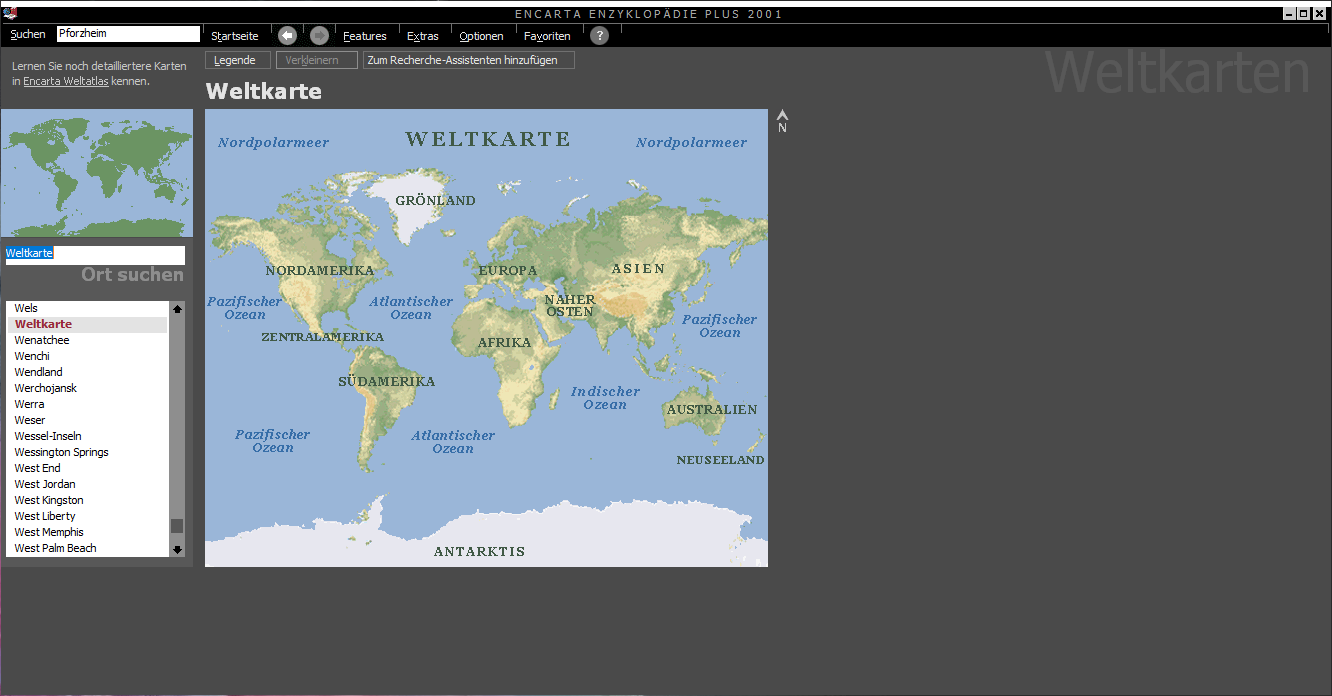Click the forward arrow navigation icon
Viewport: 1332px width, 696px height.
click(x=319, y=36)
